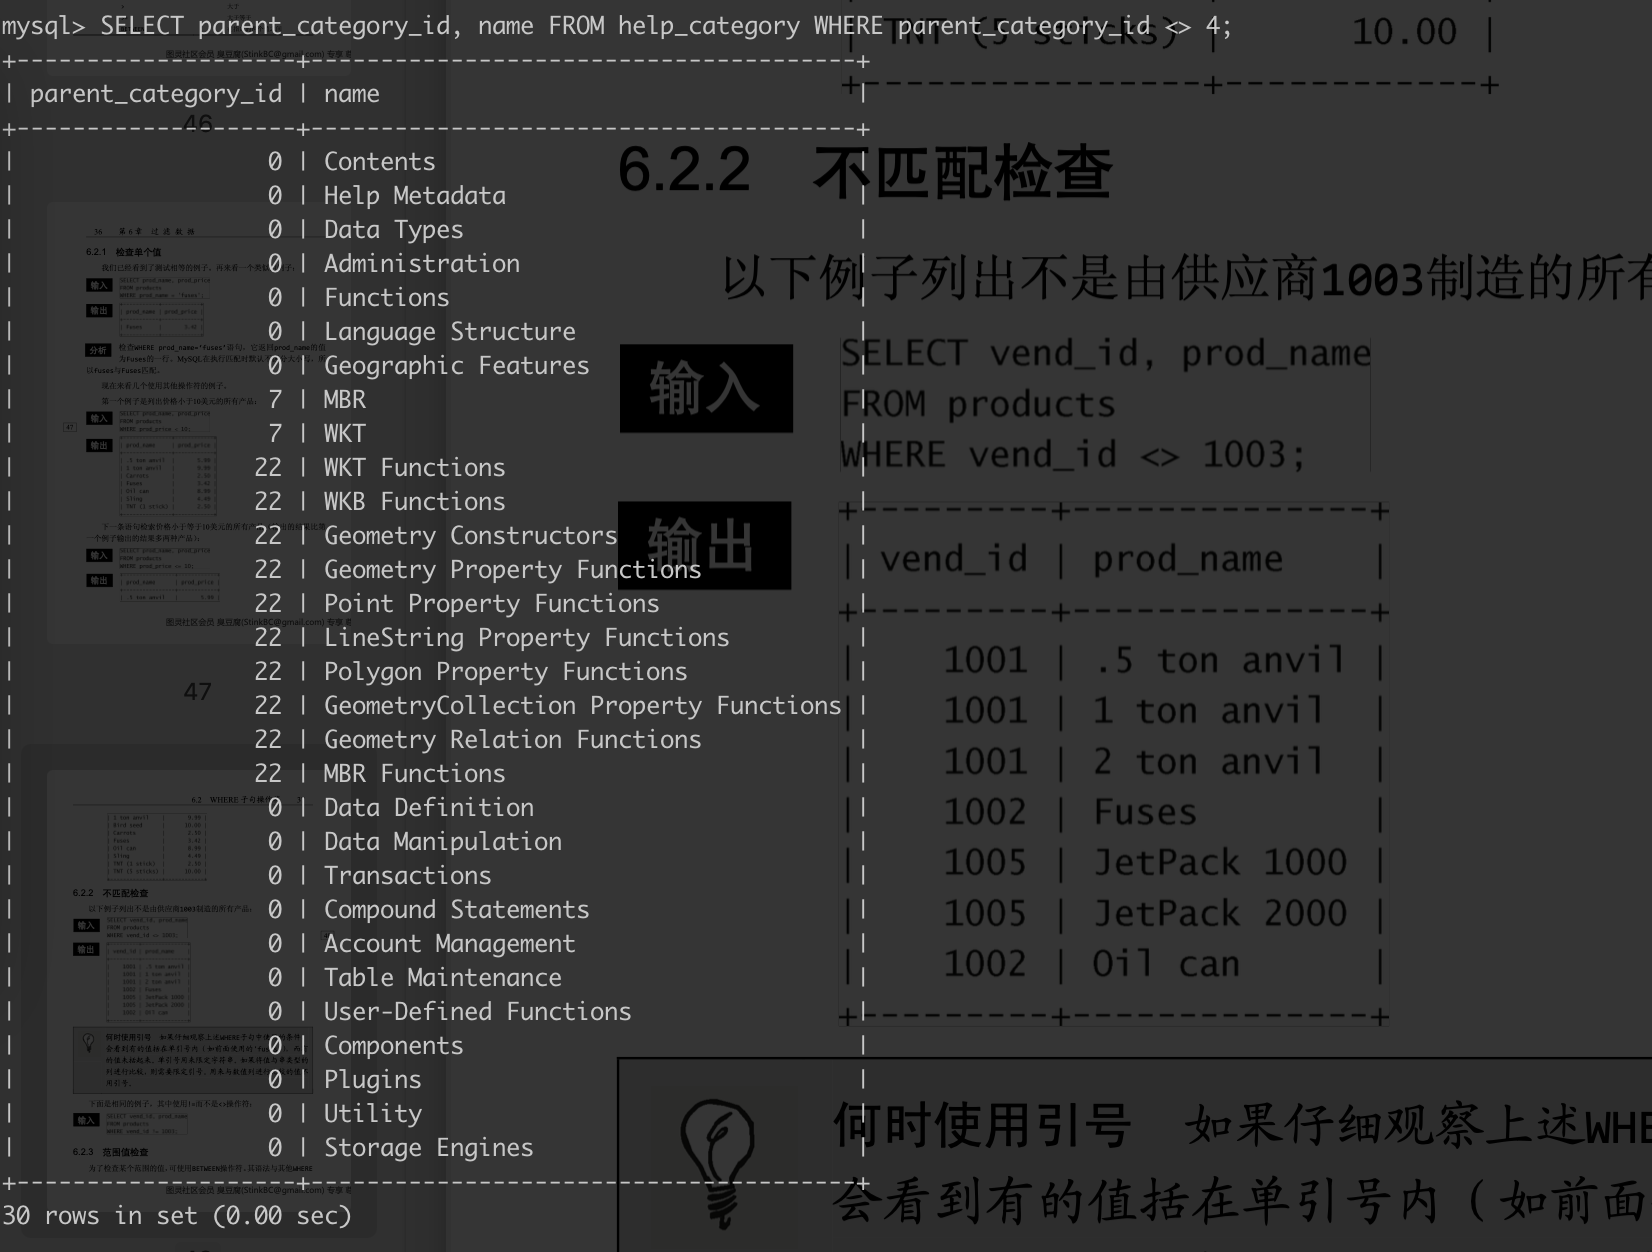1652x1252 pixels.
Task: Click the Table Maintenance row
Action: tap(436, 978)
